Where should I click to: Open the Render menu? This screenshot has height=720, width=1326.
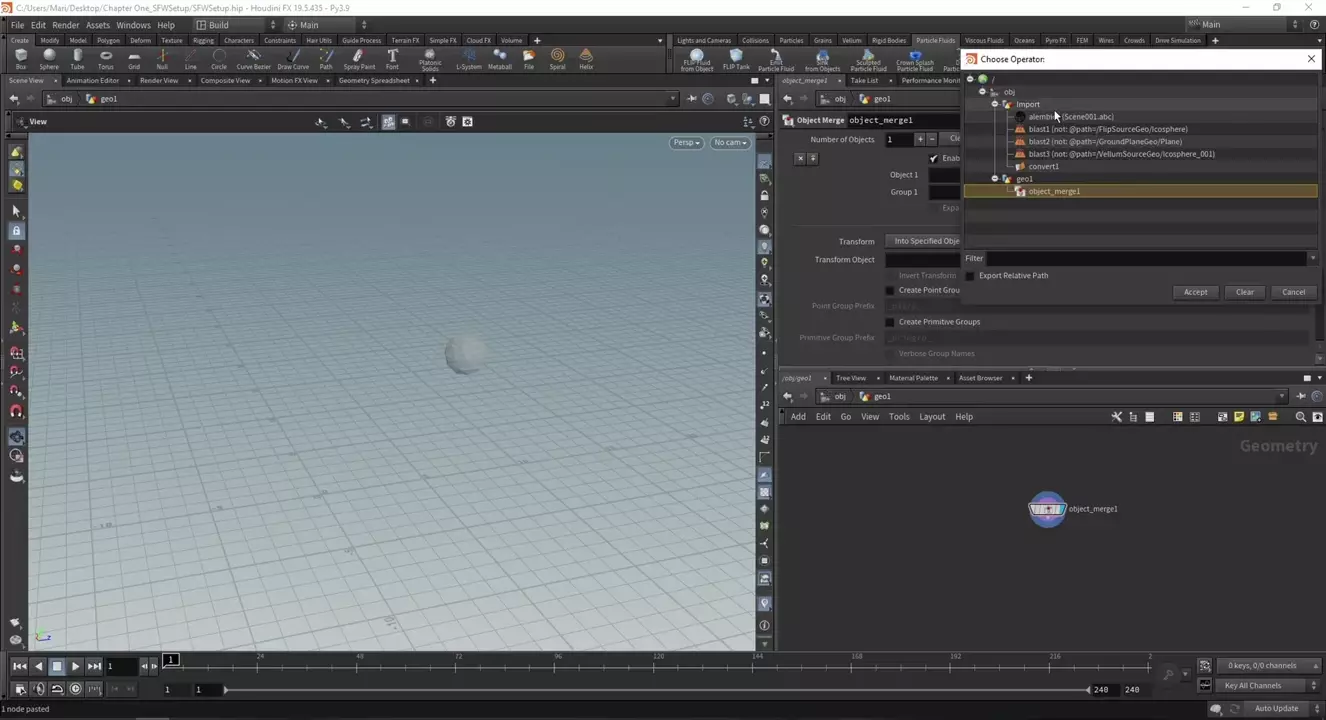pyautogui.click(x=65, y=25)
